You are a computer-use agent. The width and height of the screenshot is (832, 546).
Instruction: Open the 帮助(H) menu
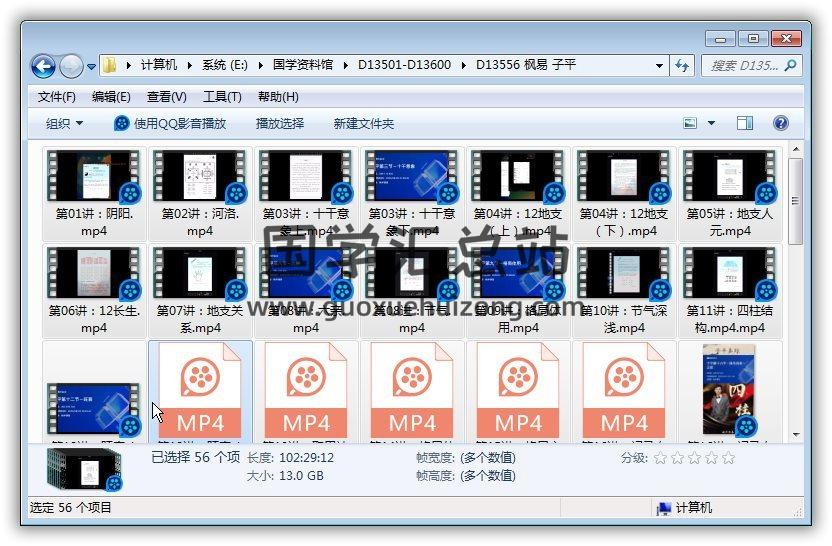click(x=278, y=97)
